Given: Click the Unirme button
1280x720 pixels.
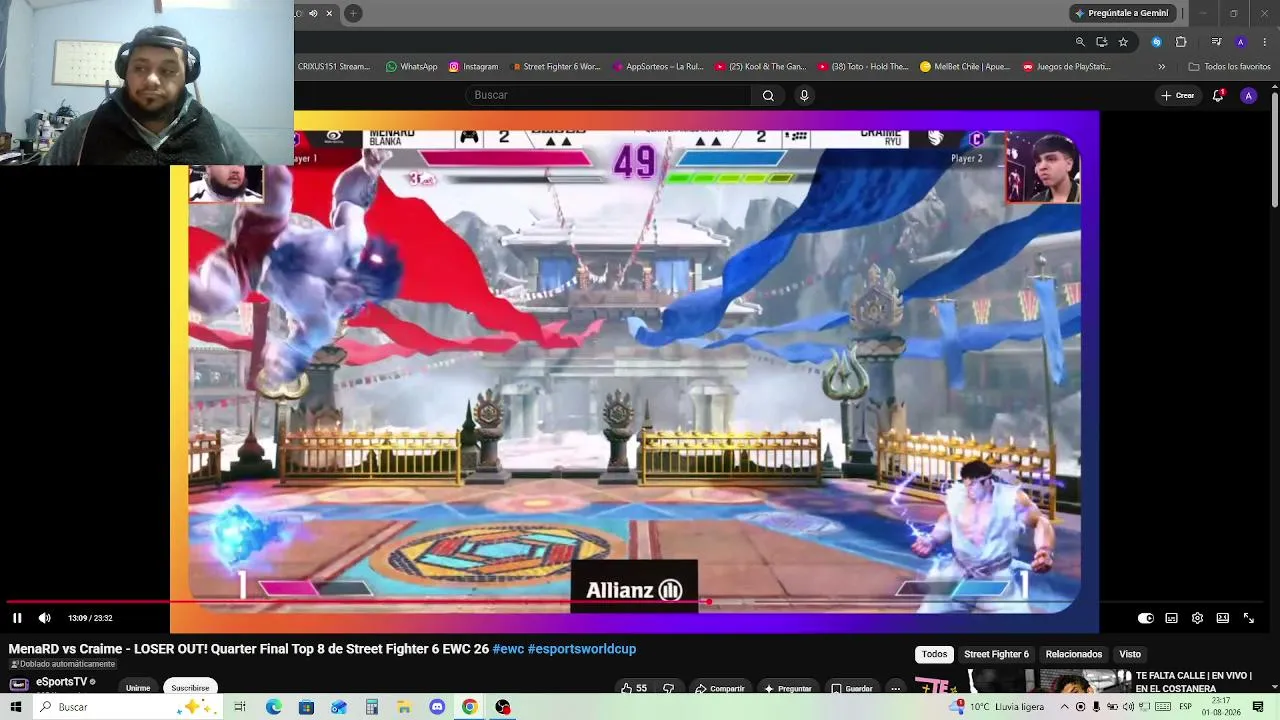Looking at the screenshot, I should [x=138, y=688].
